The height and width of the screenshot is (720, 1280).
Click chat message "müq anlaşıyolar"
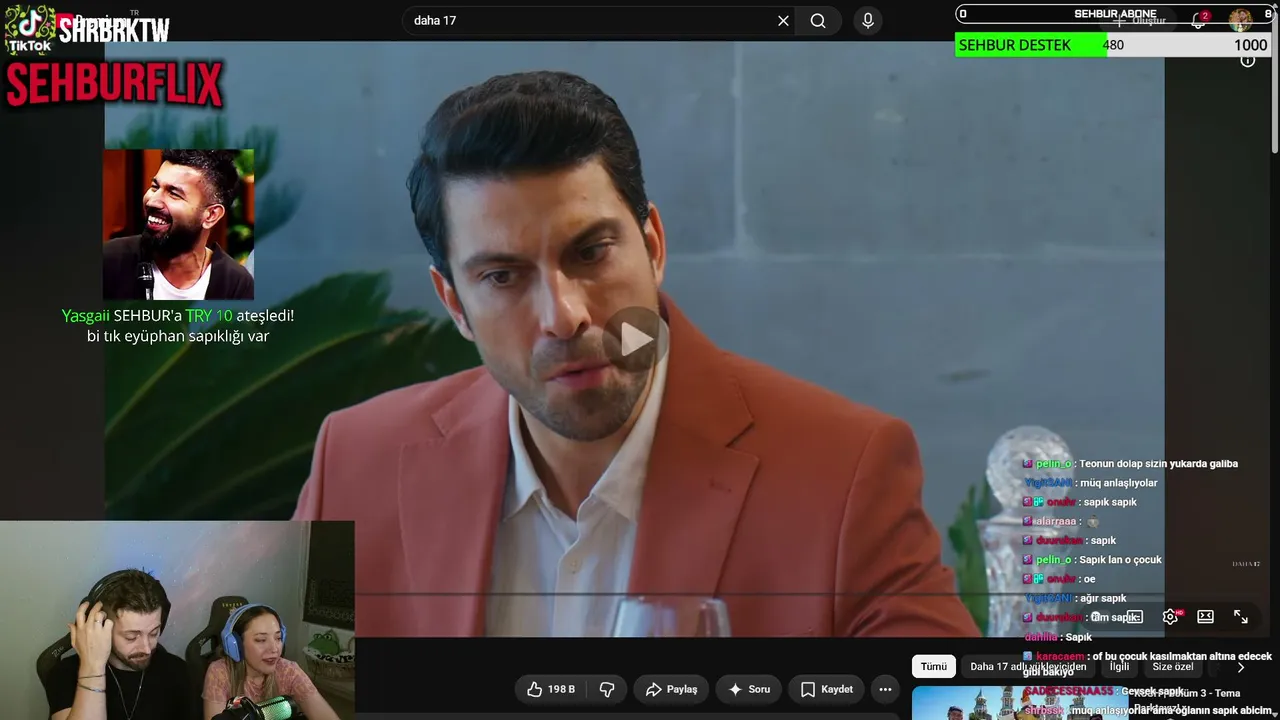tap(1119, 483)
